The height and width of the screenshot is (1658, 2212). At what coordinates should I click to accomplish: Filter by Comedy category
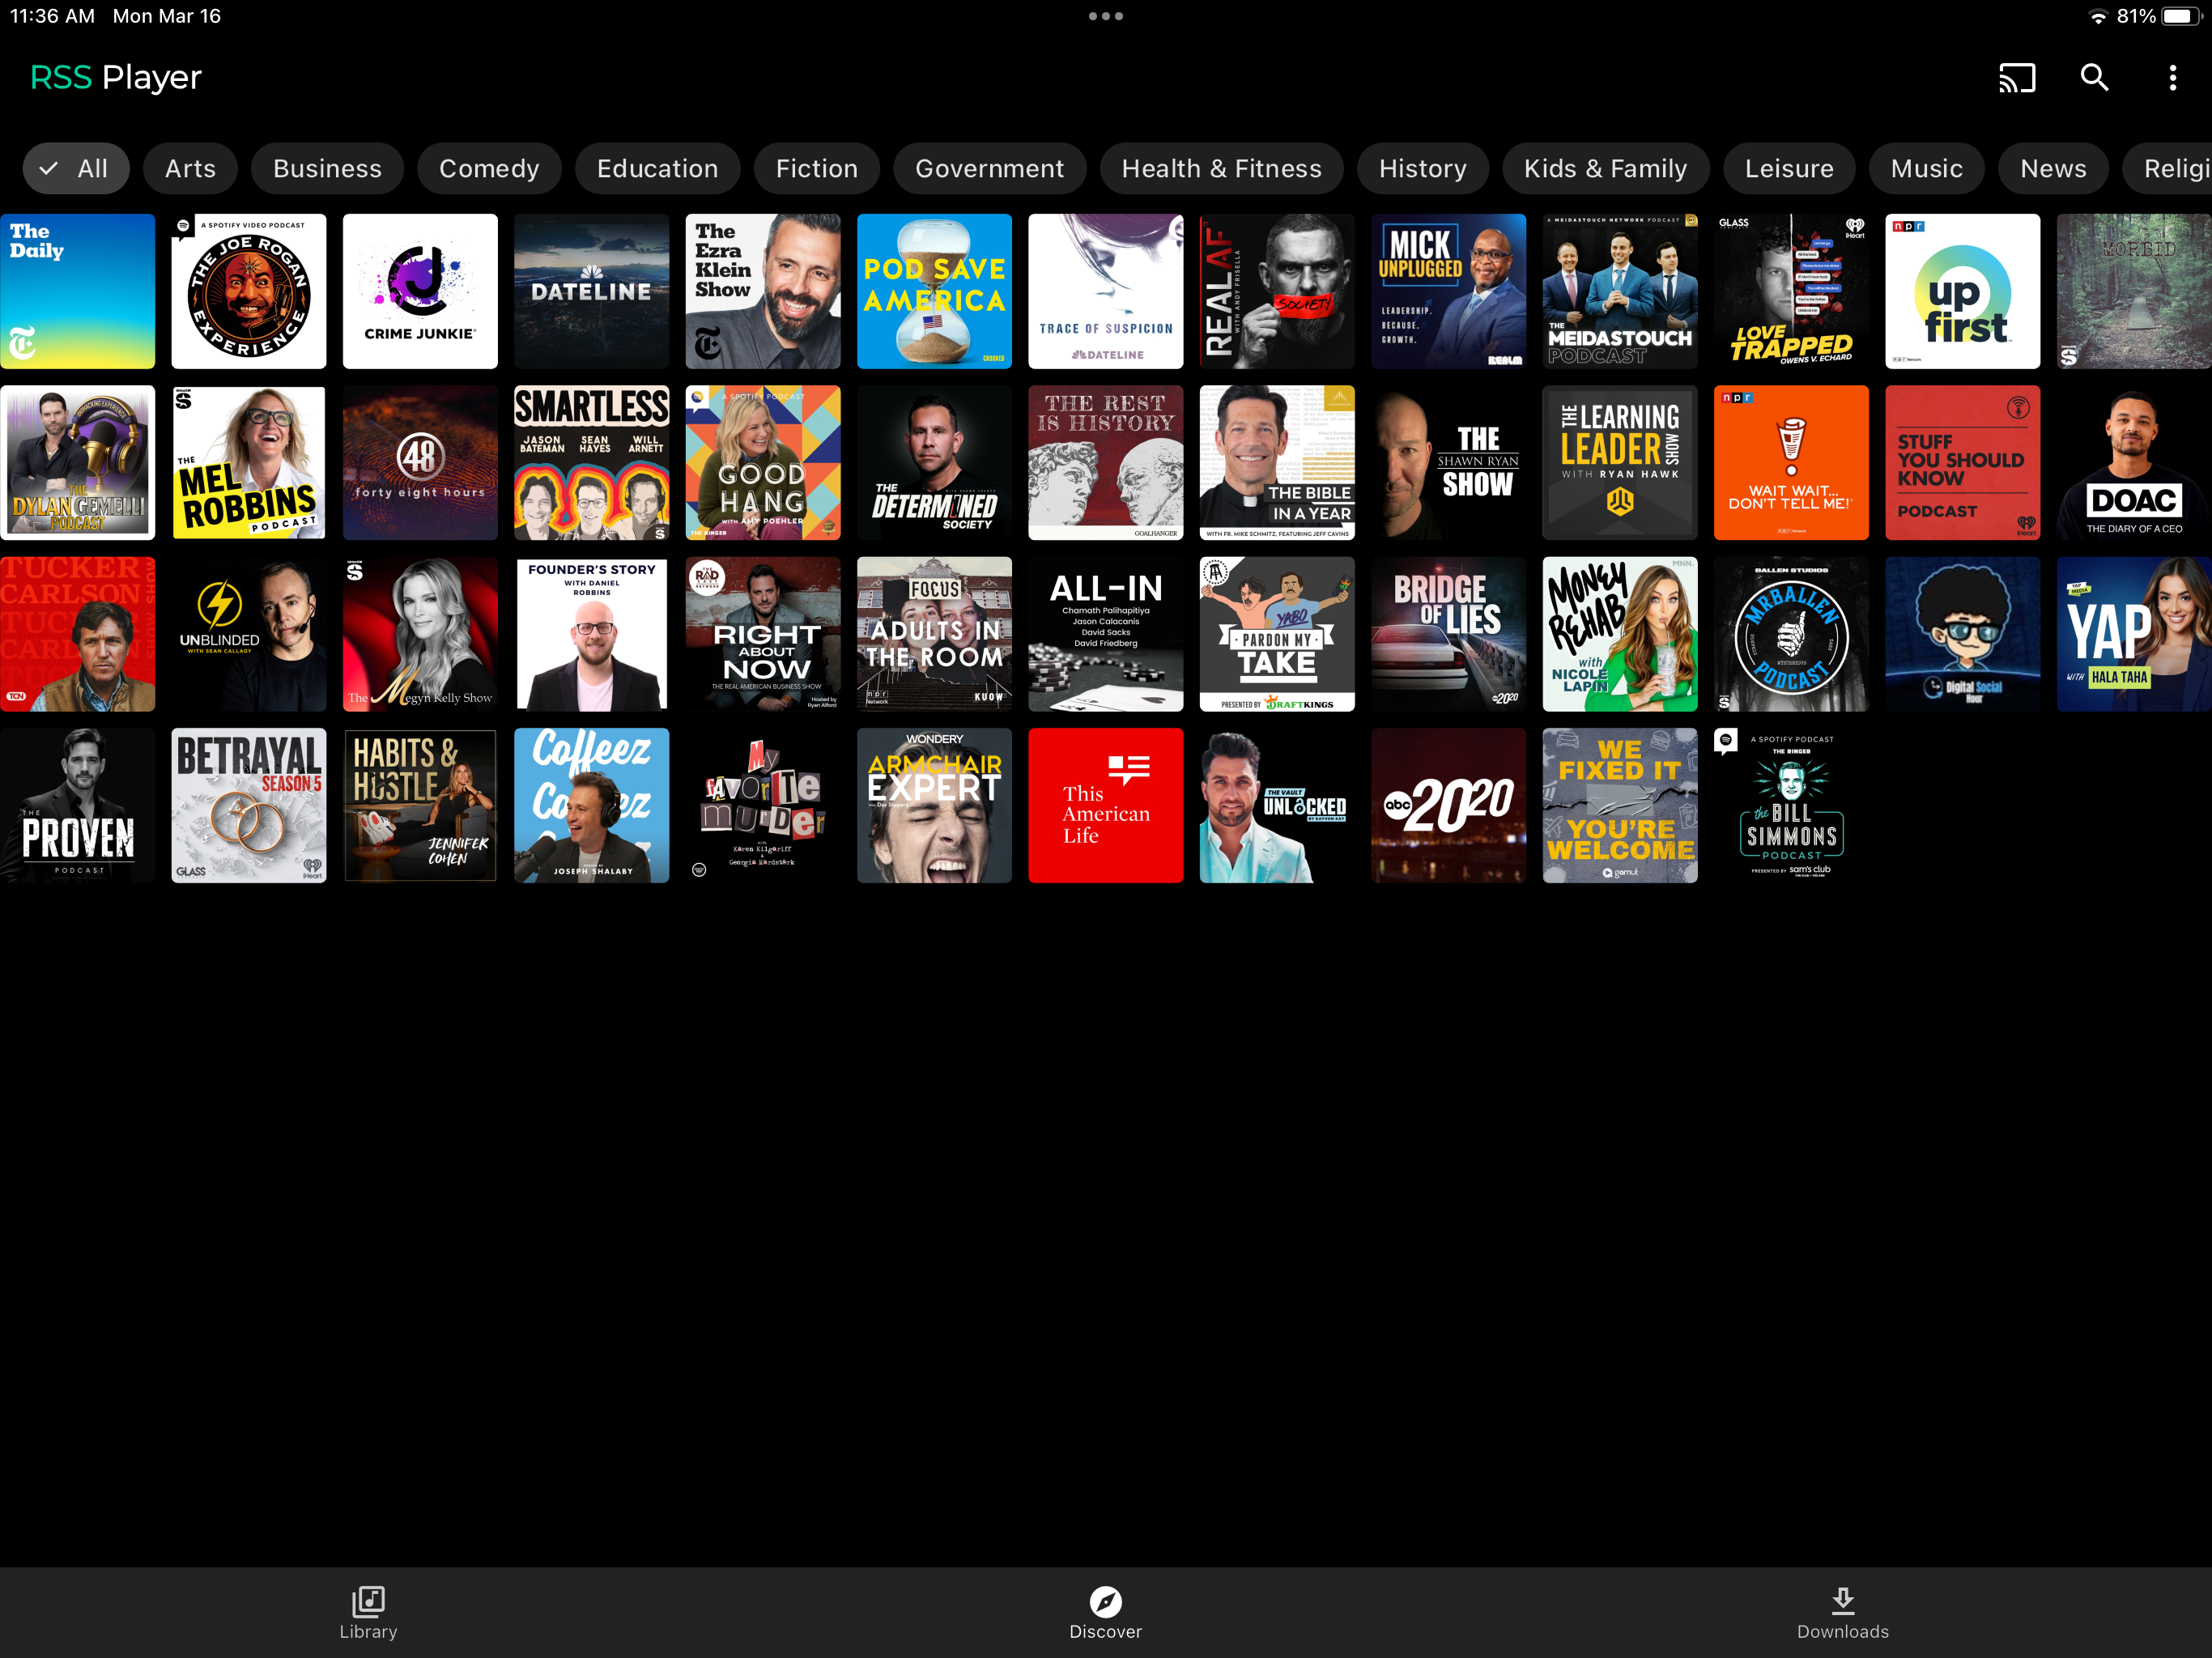(x=489, y=168)
